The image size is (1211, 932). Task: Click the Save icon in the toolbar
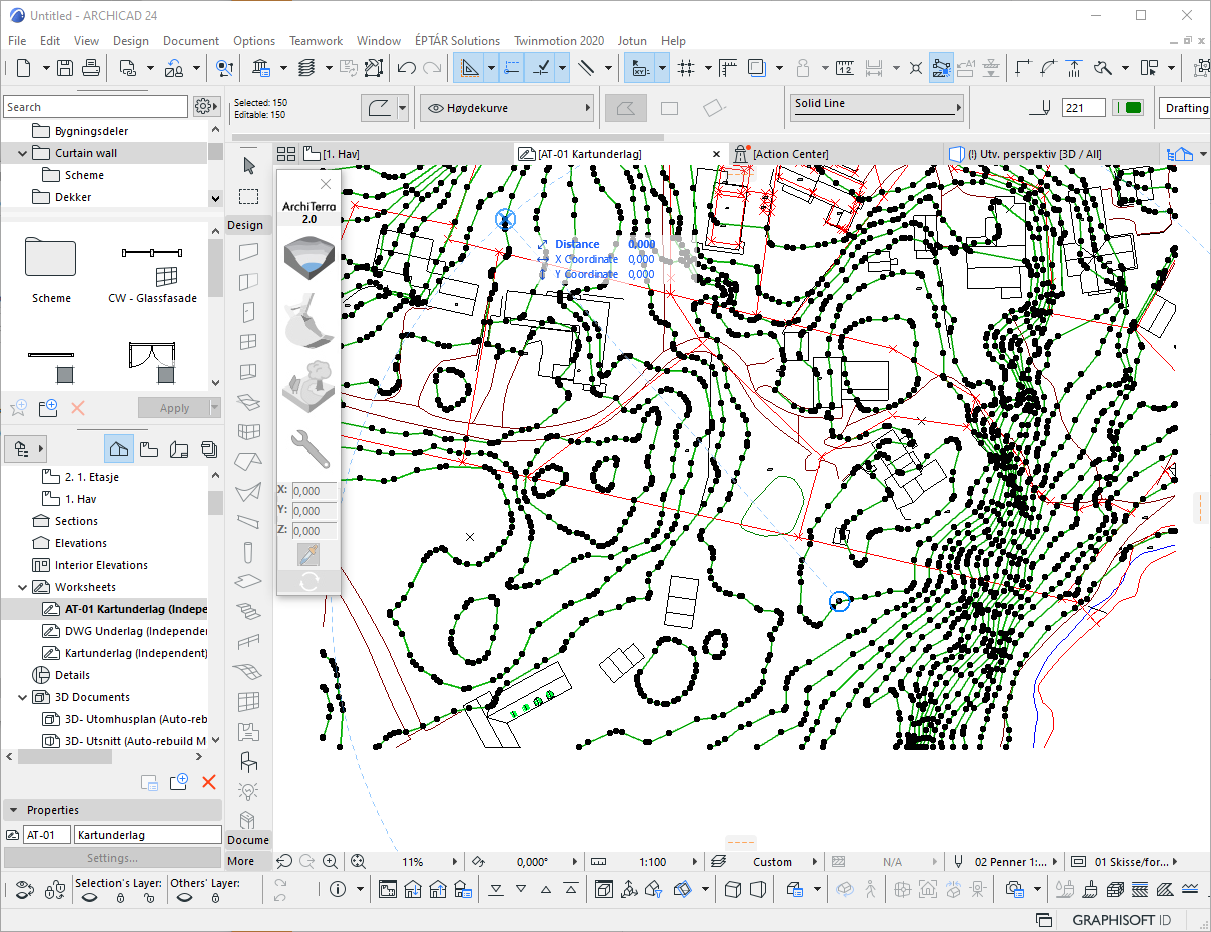coord(65,68)
